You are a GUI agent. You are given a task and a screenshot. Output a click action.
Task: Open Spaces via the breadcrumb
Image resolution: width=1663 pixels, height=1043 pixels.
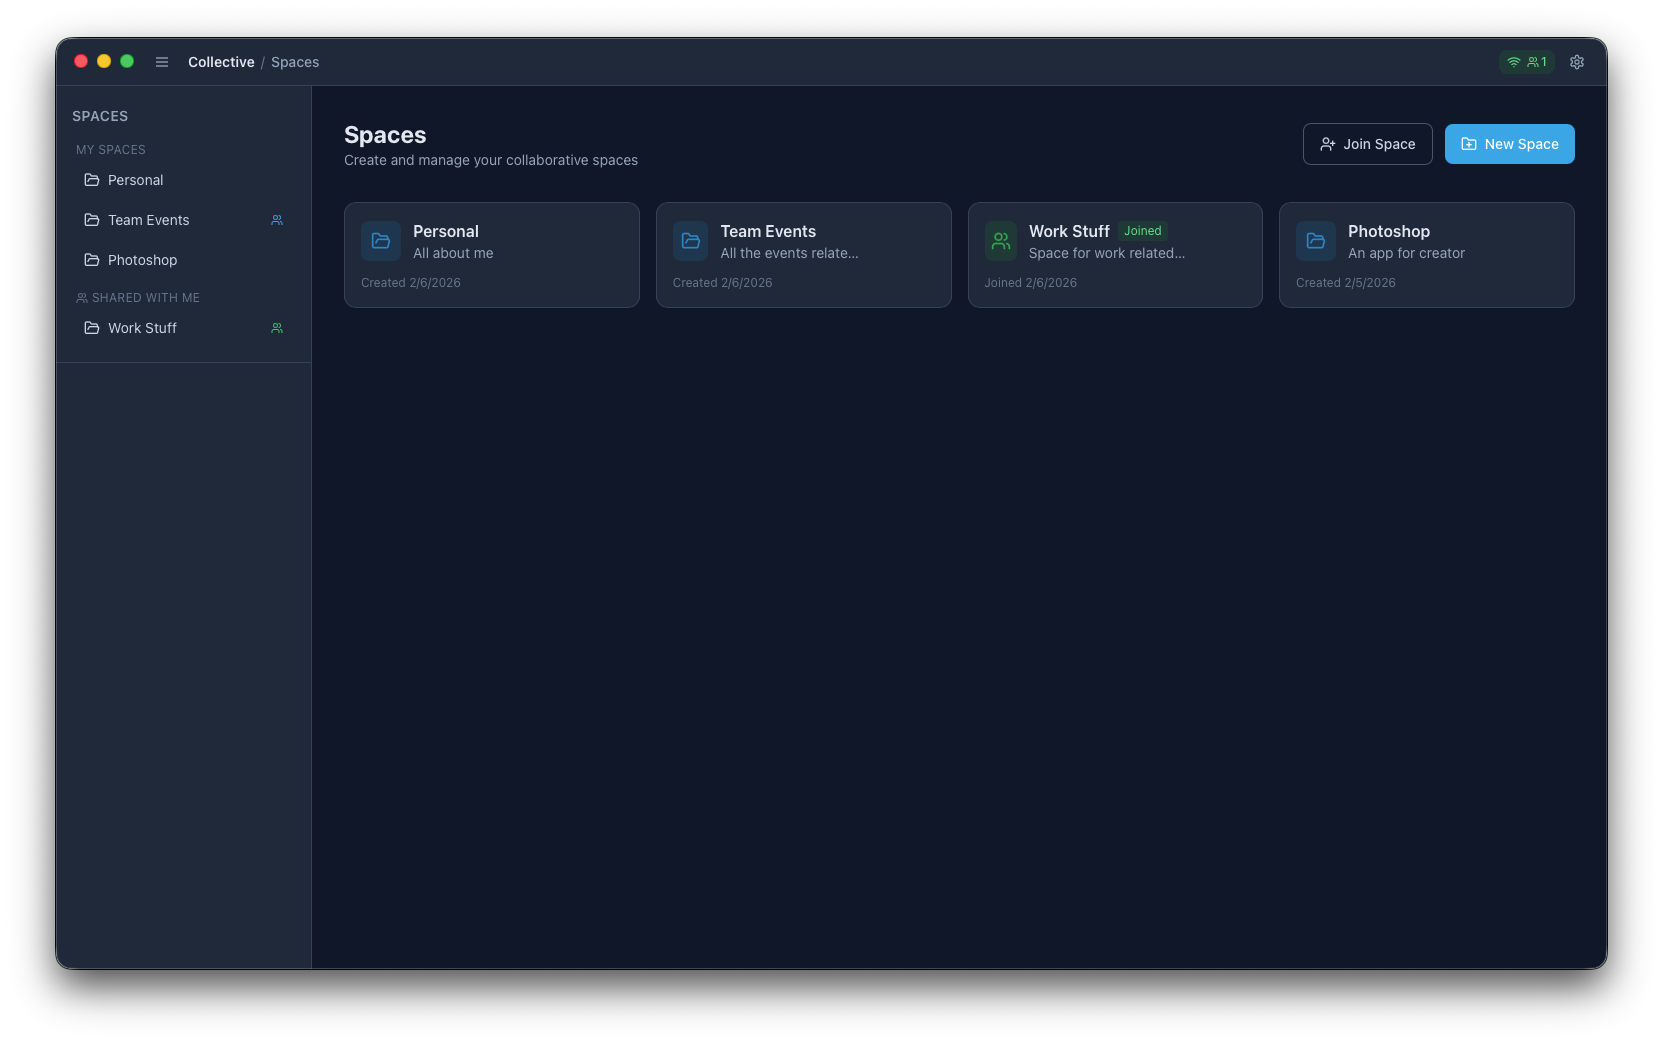[x=295, y=62]
